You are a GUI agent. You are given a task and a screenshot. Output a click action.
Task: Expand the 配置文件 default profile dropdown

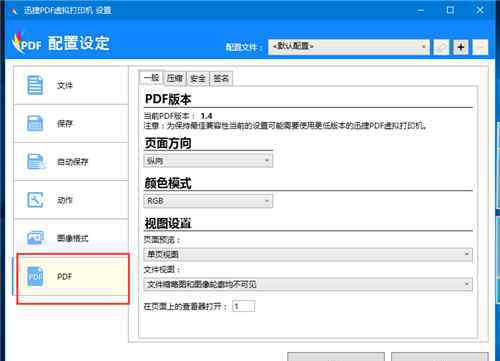349,47
